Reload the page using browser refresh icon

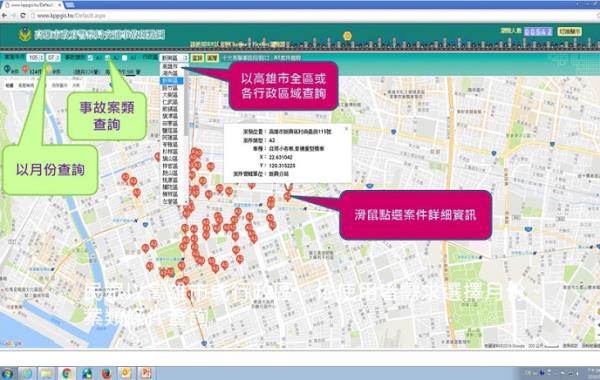pyautogui.click(x=23, y=15)
